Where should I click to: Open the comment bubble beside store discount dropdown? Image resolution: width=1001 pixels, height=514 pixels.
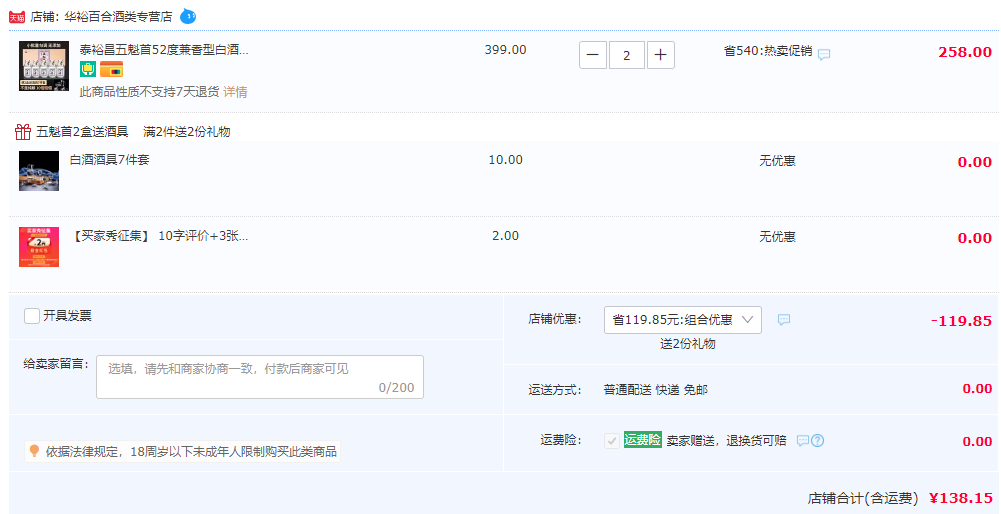tap(784, 320)
